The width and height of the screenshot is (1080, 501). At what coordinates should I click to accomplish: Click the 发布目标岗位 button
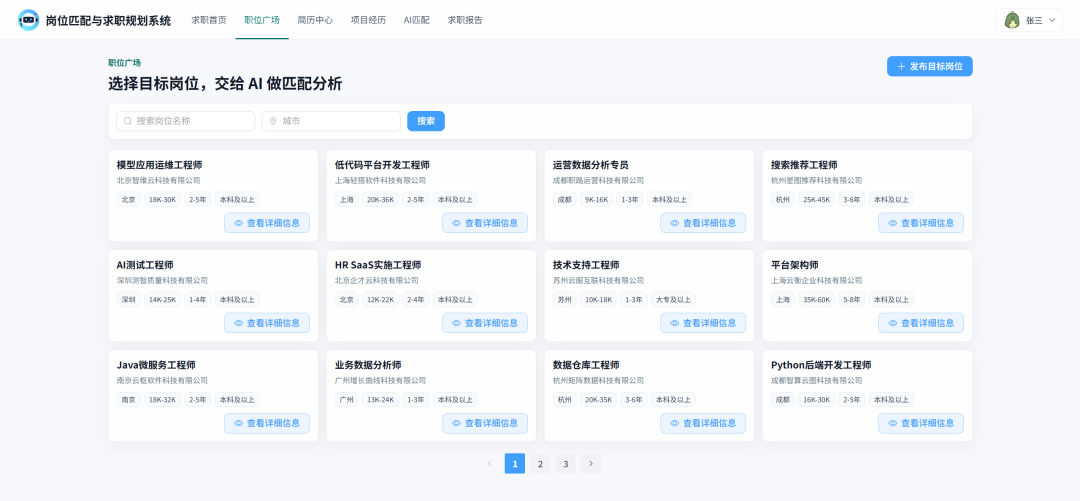tap(930, 66)
